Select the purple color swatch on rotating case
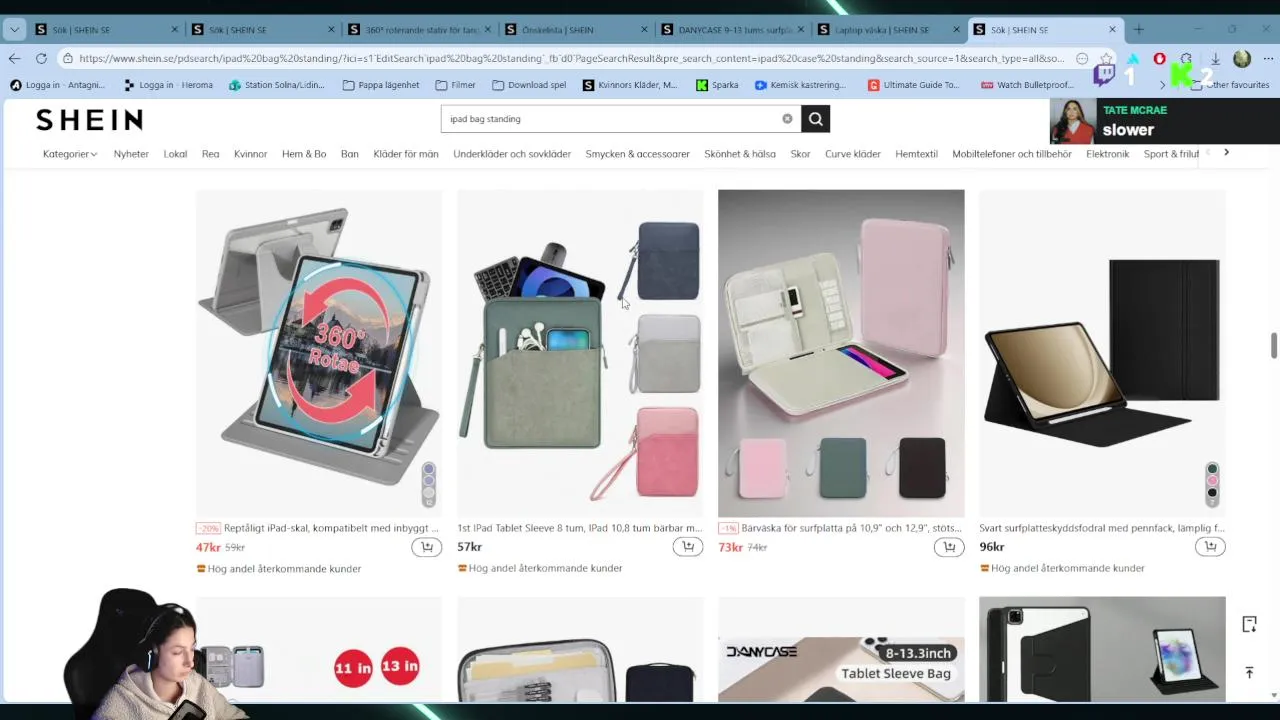 point(428,470)
